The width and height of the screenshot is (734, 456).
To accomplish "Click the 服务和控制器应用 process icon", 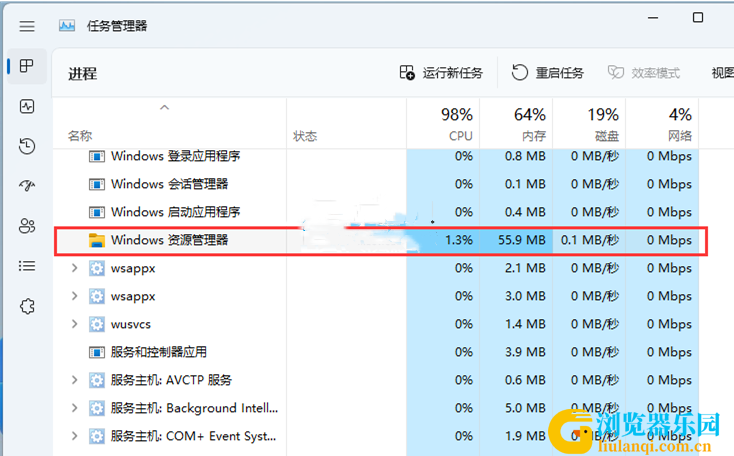I will coord(97,352).
